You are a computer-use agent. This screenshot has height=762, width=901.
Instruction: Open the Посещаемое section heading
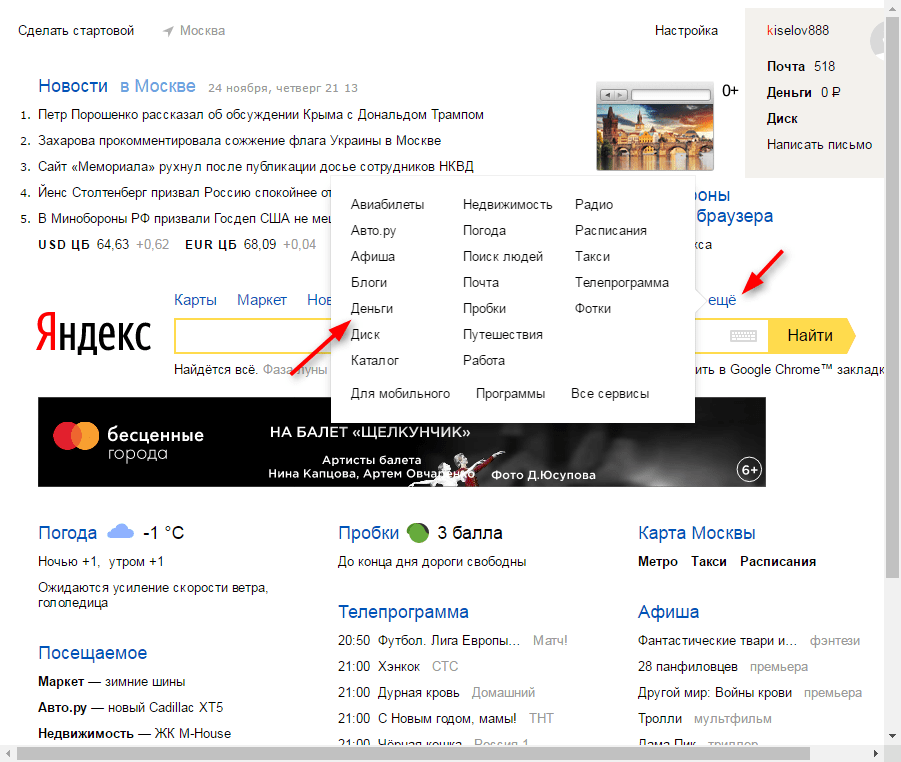(x=93, y=653)
